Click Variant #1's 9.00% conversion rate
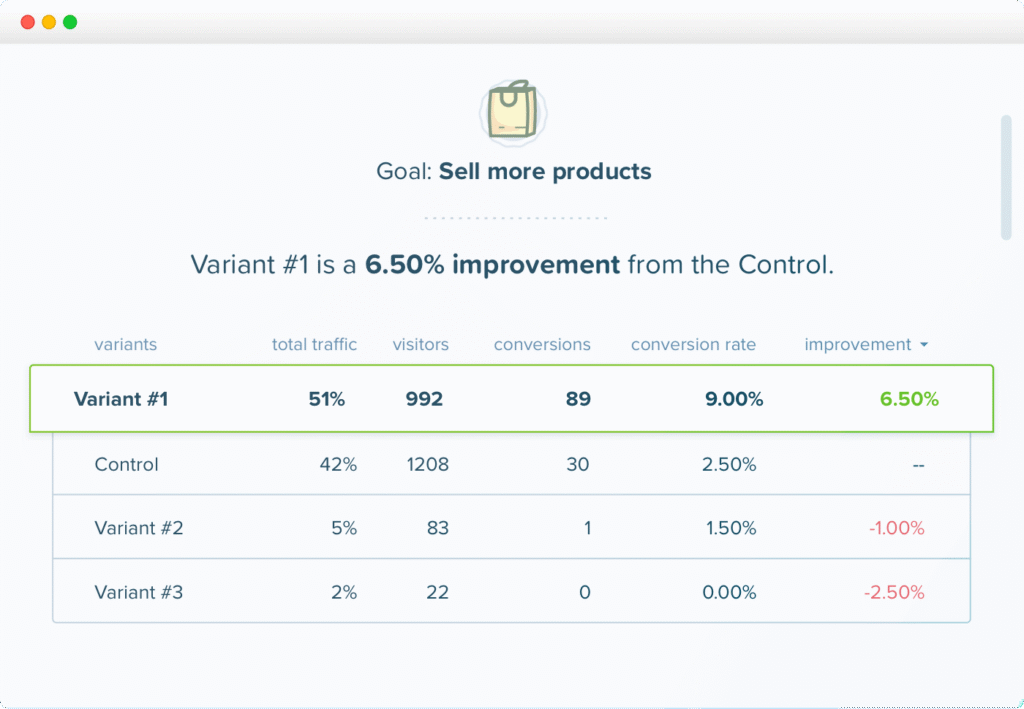 [733, 398]
